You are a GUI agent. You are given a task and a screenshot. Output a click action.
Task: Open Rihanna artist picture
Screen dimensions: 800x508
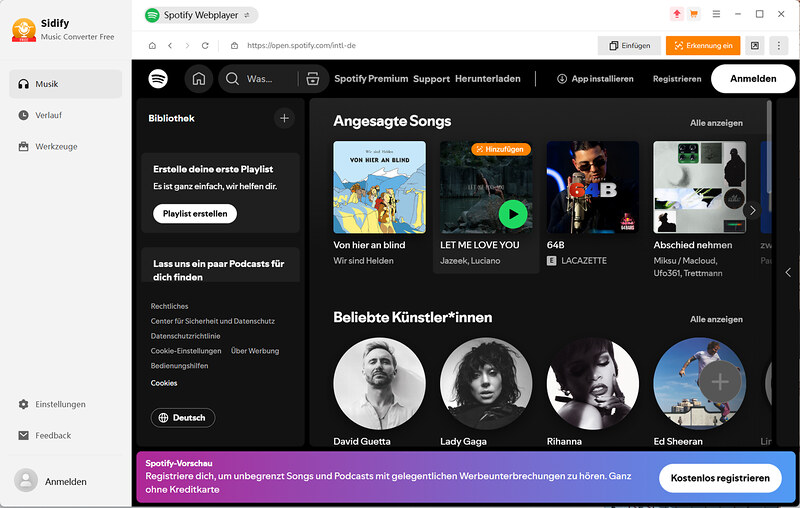click(x=592, y=384)
